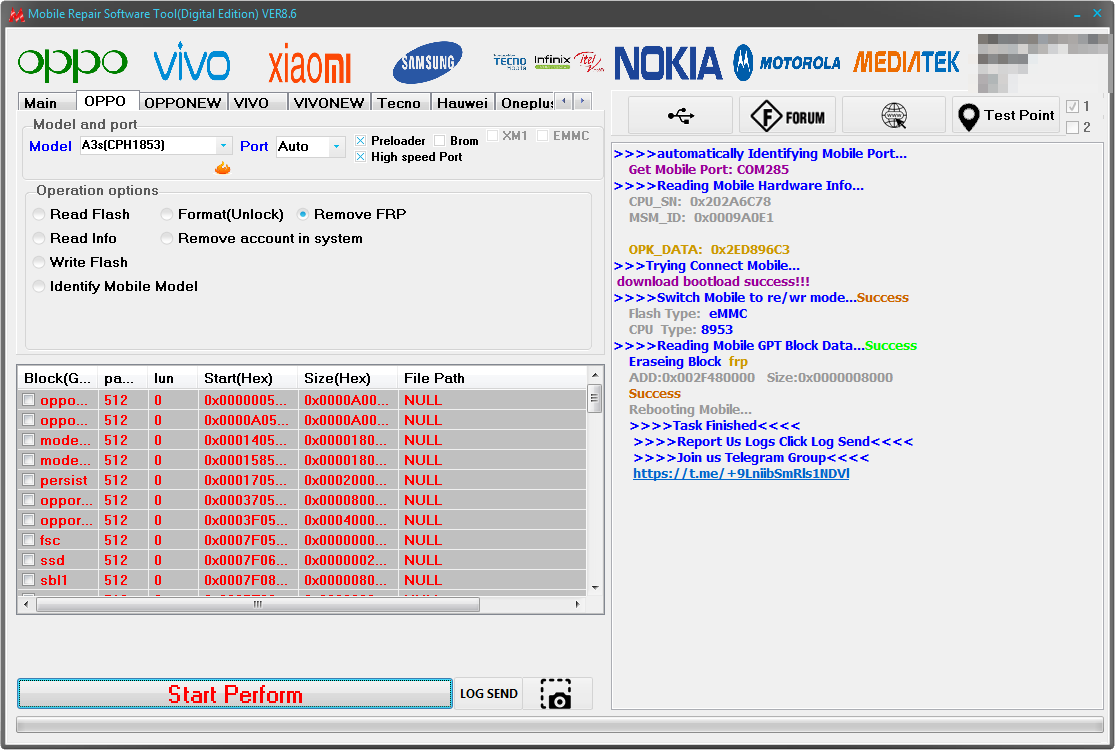Click the app icon in the title bar

coord(16,14)
